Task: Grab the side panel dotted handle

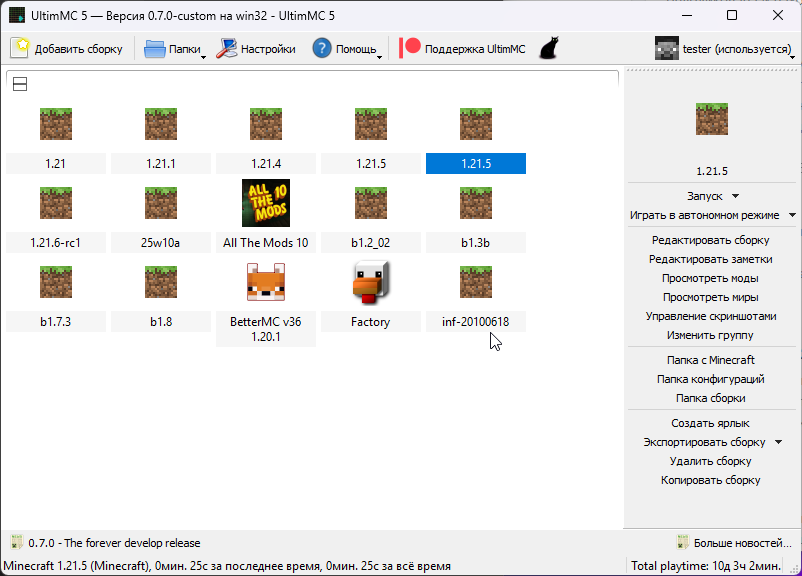Action: pos(711,70)
